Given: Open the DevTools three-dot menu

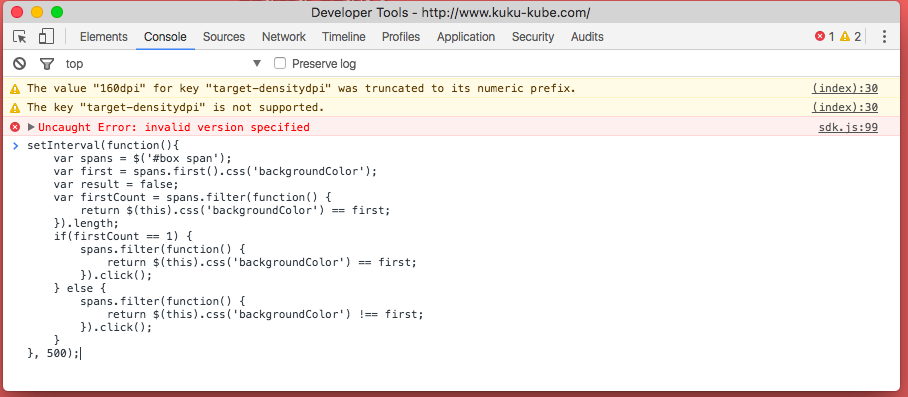Looking at the screenshot, I should pos(884,37).
